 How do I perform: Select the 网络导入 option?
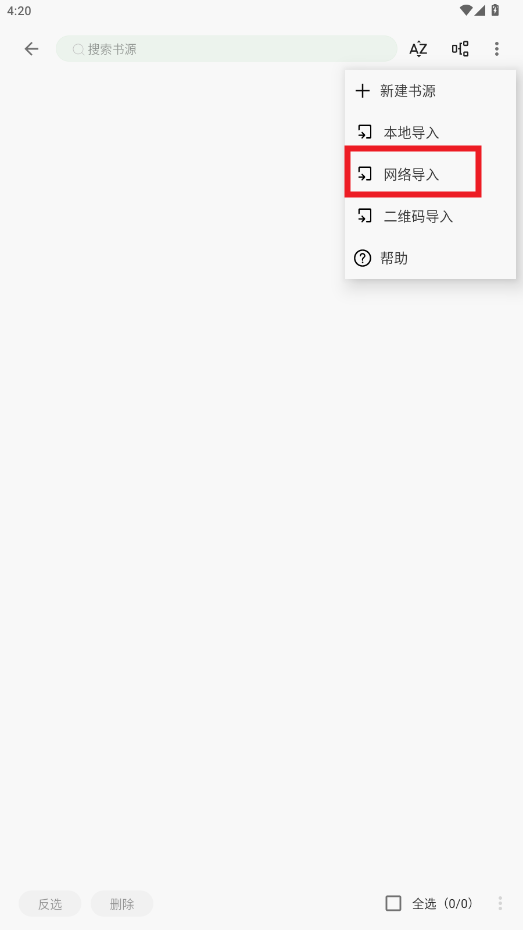430,174
